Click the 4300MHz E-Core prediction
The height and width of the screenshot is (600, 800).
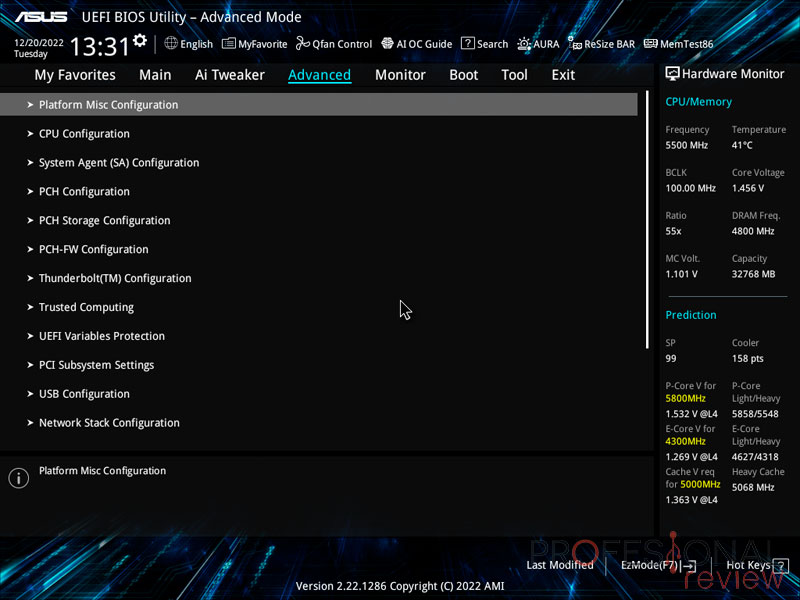[686, 441]
